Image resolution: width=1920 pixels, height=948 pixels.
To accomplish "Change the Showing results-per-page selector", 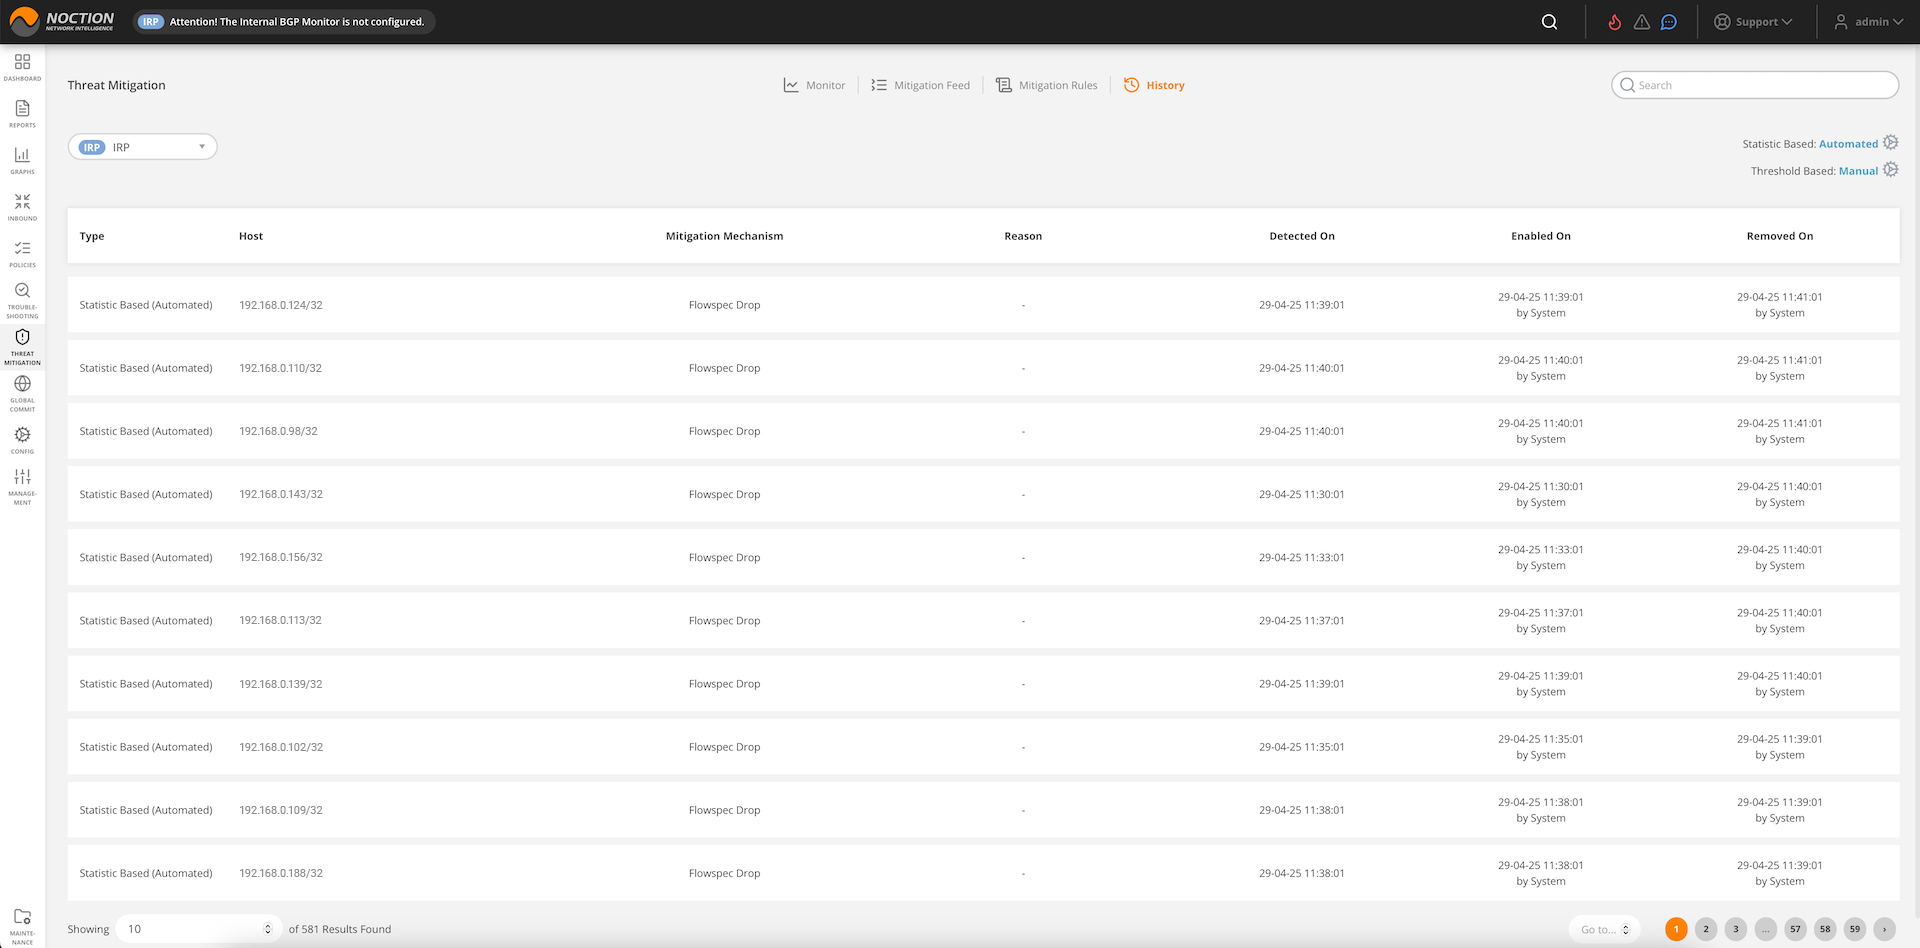I will [199, 929].
